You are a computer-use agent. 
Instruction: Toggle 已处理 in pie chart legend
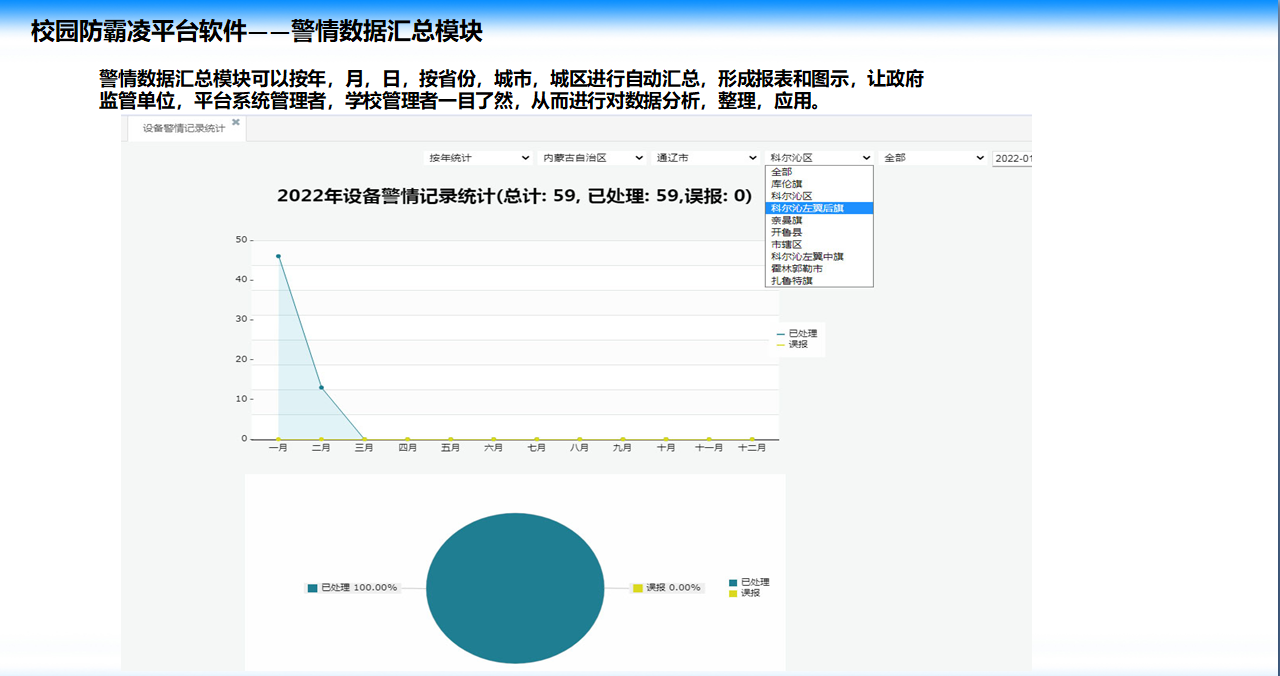point(754,582)
